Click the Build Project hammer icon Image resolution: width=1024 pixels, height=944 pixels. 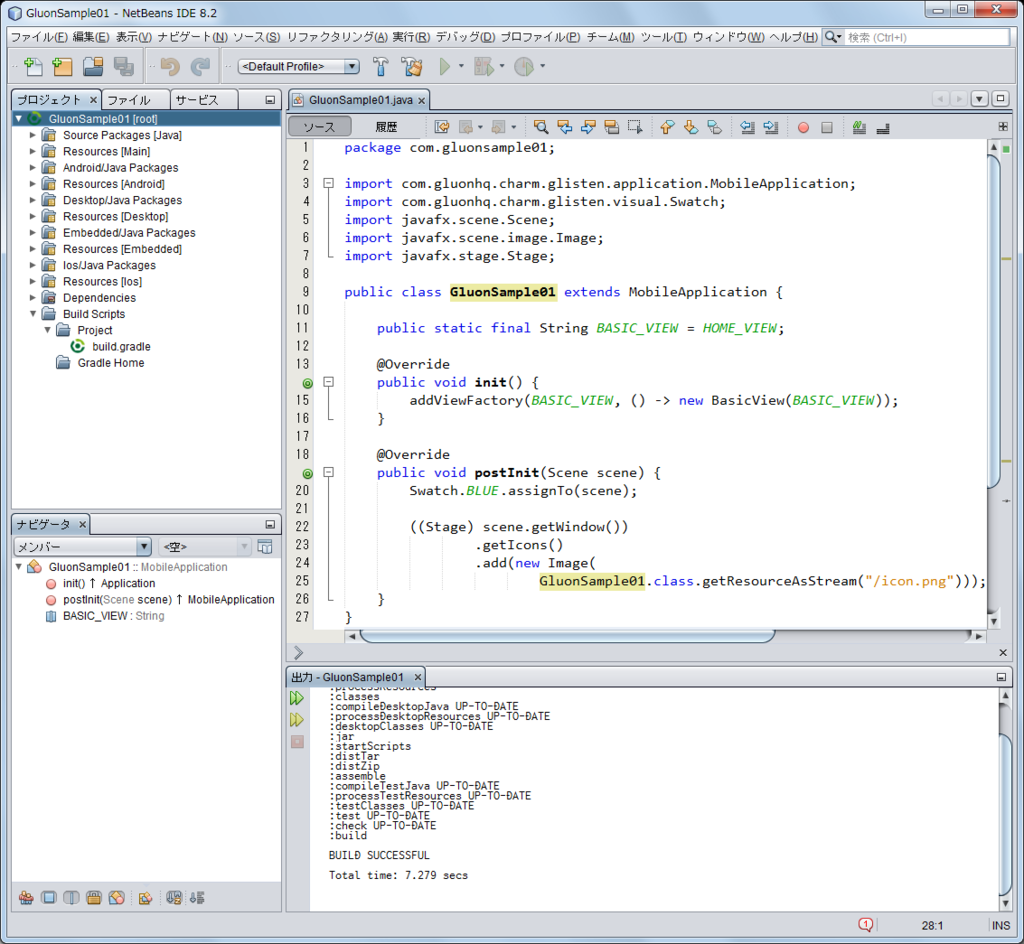[380, 66]
